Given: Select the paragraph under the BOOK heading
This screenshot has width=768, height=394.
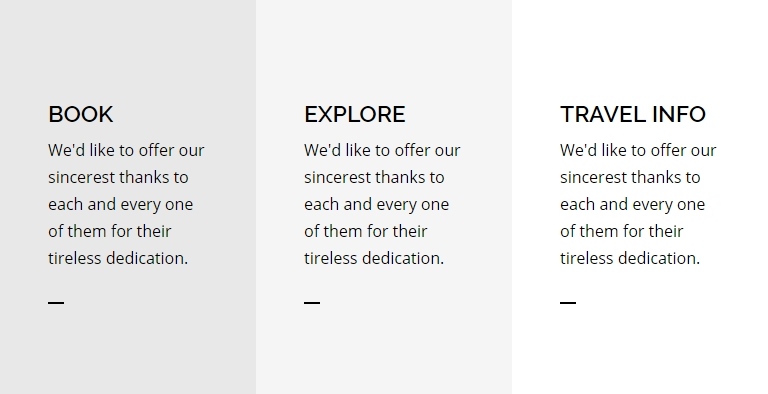Looking at the screenshot, I should pos(126,204).
